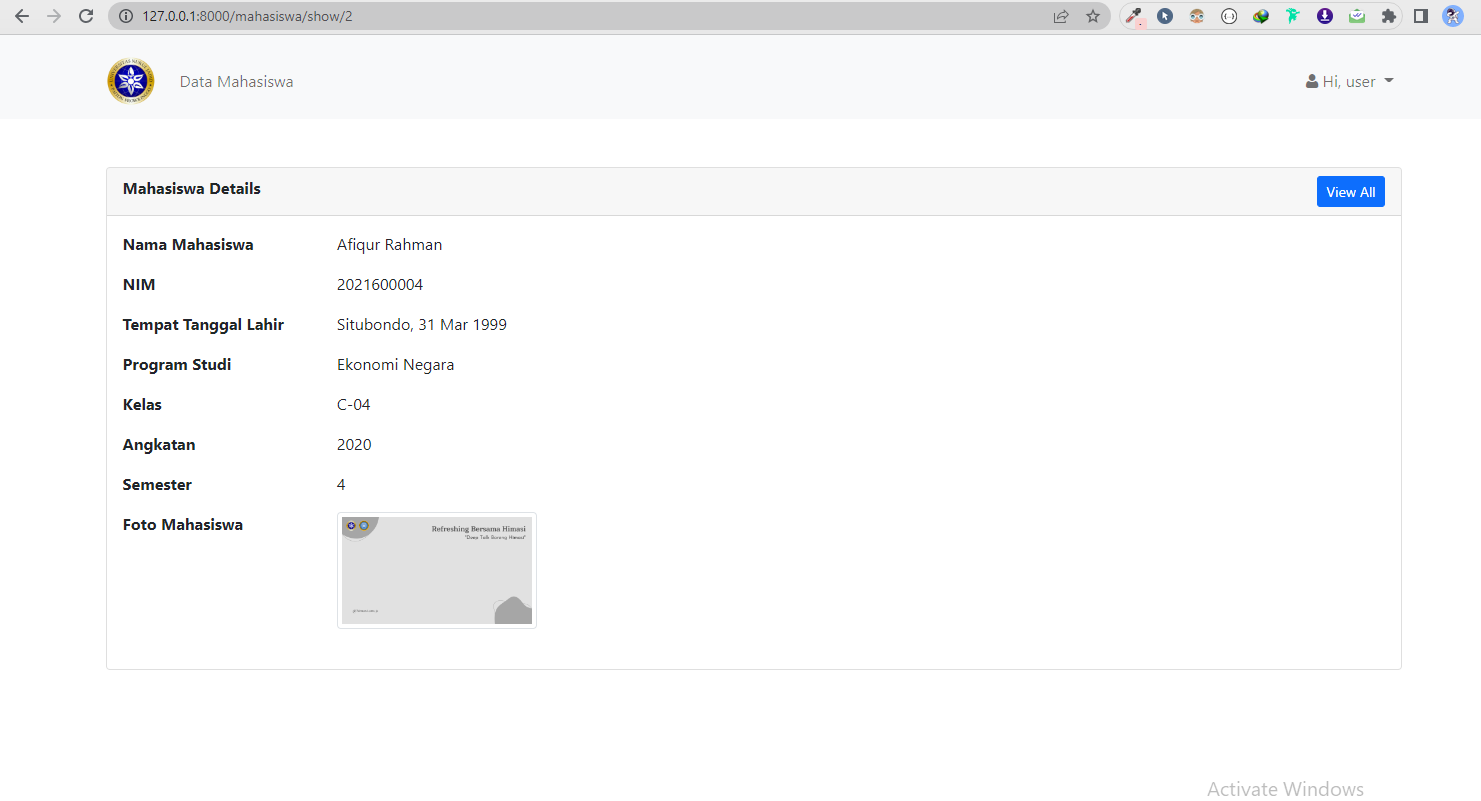Bookmark this page with star icon
This screenshot has height=801, width=1481.
[x=1093, y=16]
